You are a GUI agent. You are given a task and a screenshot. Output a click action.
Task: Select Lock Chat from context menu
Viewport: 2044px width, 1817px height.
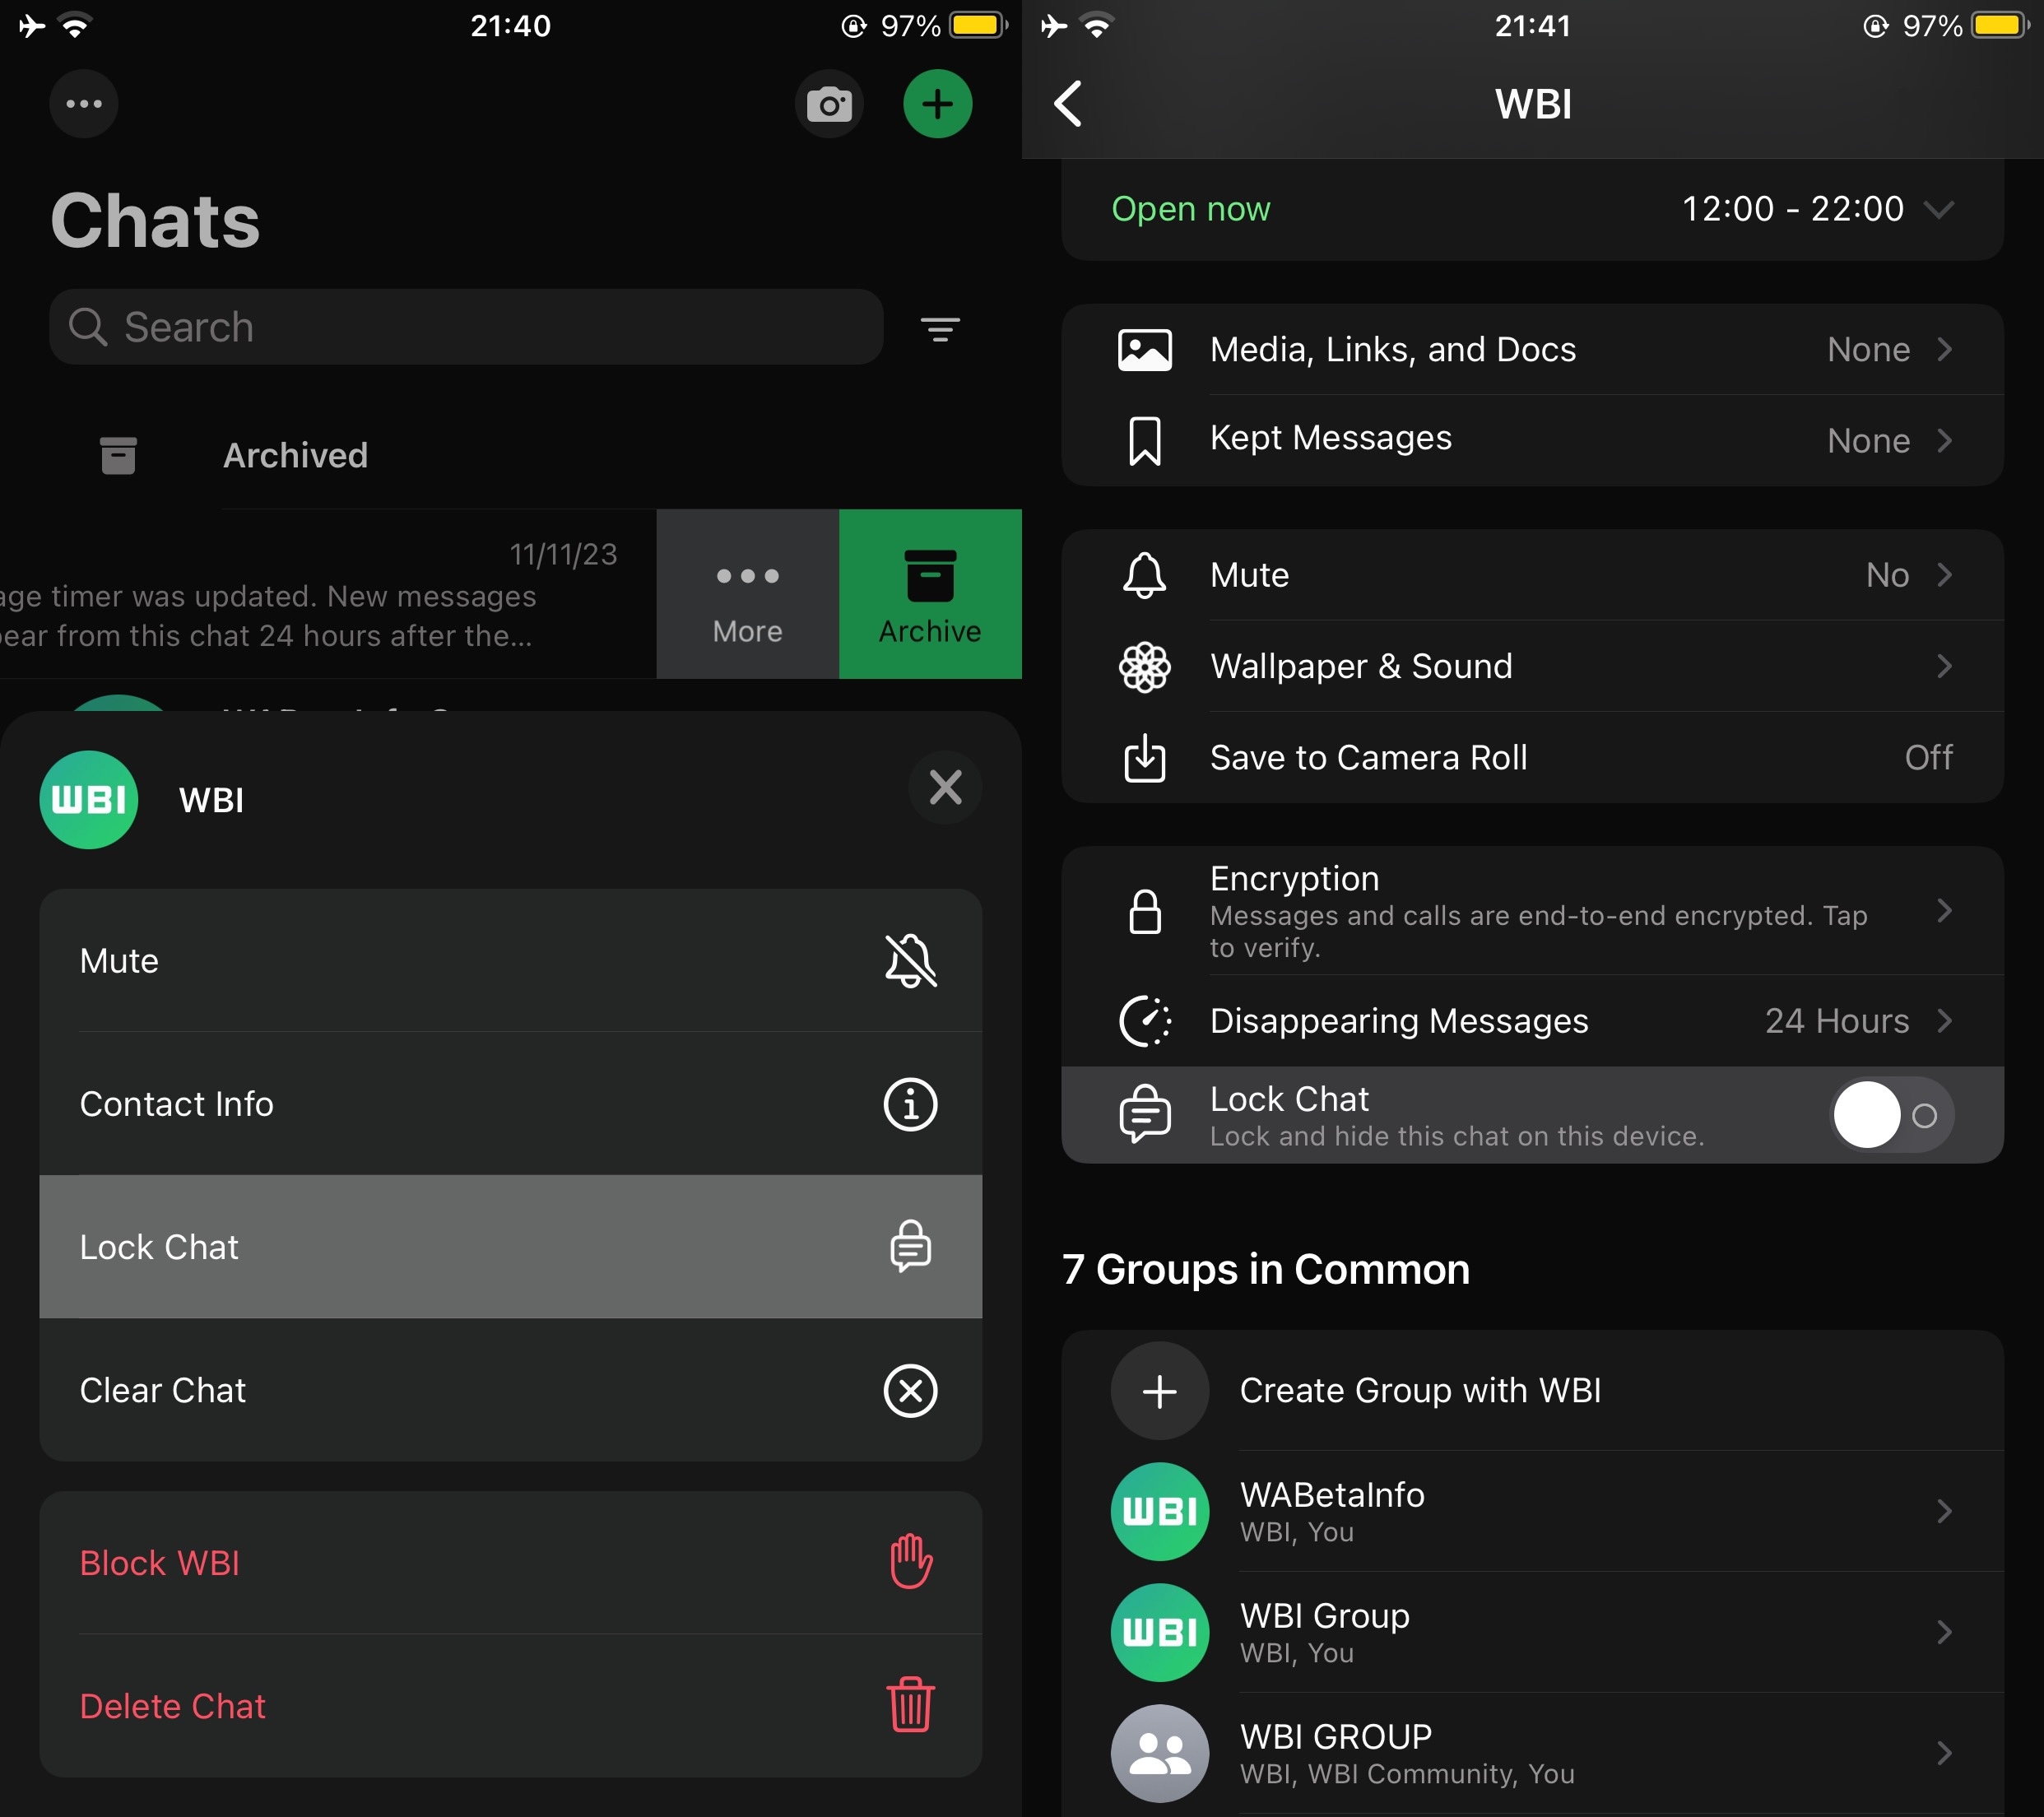pyautogui.click(x=509, y=1247)
